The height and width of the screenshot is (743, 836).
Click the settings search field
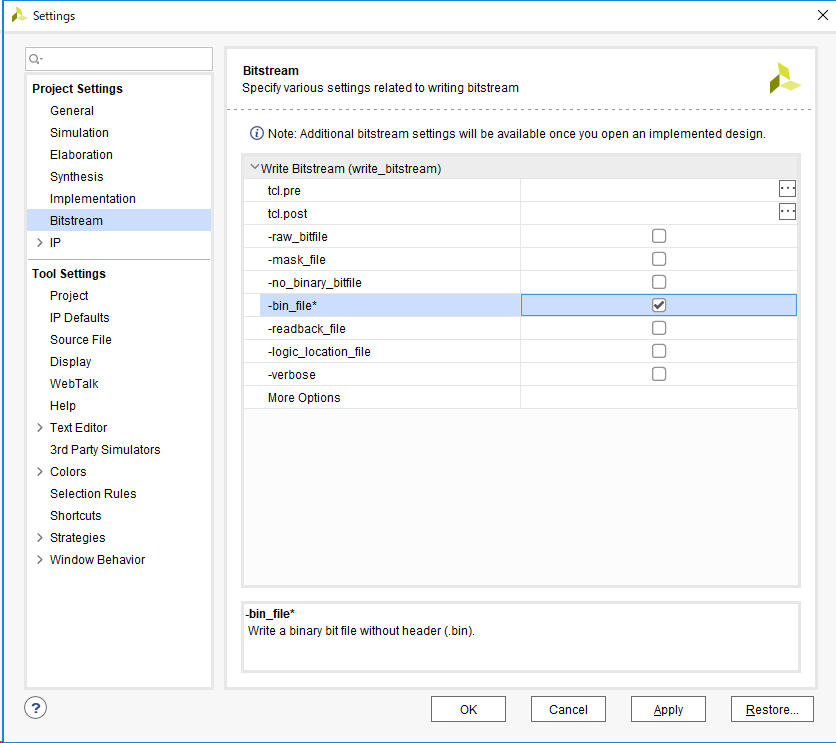click(125, 60)
